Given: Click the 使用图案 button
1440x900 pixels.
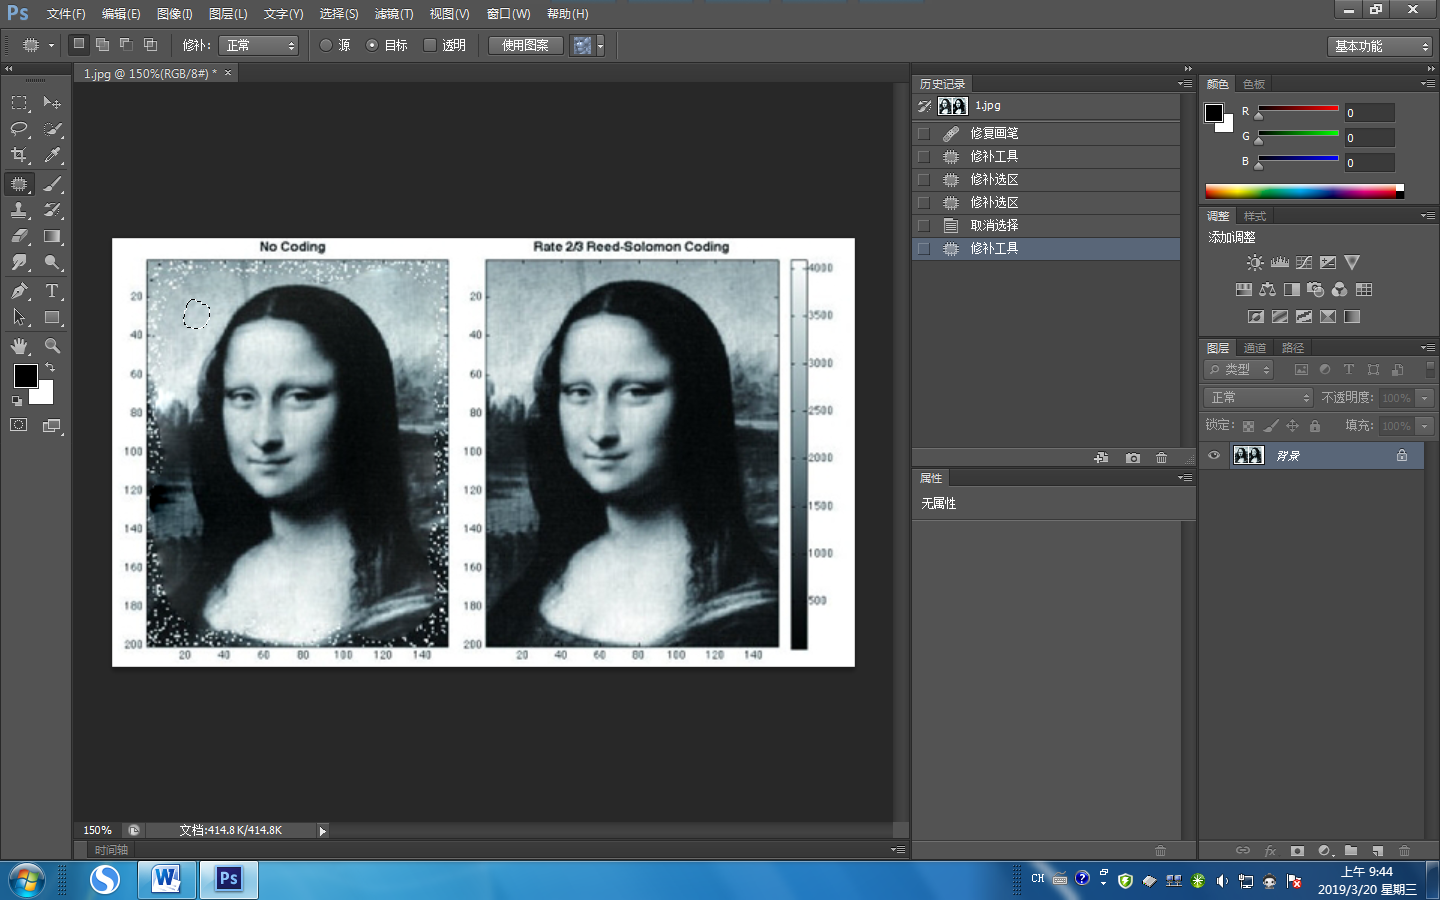Looking at the screenshot, I should [526, 45].
